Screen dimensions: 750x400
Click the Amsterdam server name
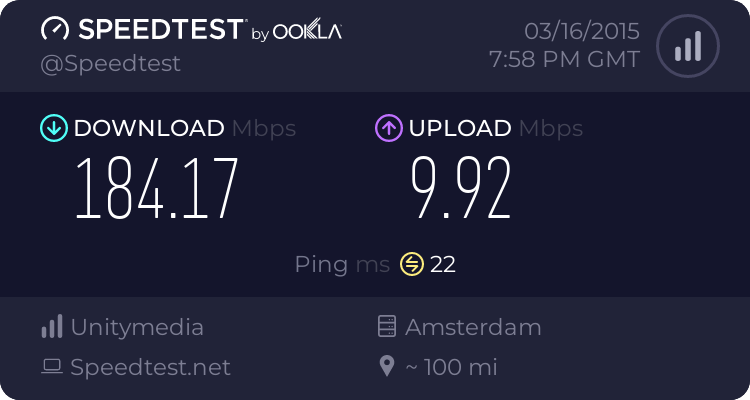[x=473, y=327]
